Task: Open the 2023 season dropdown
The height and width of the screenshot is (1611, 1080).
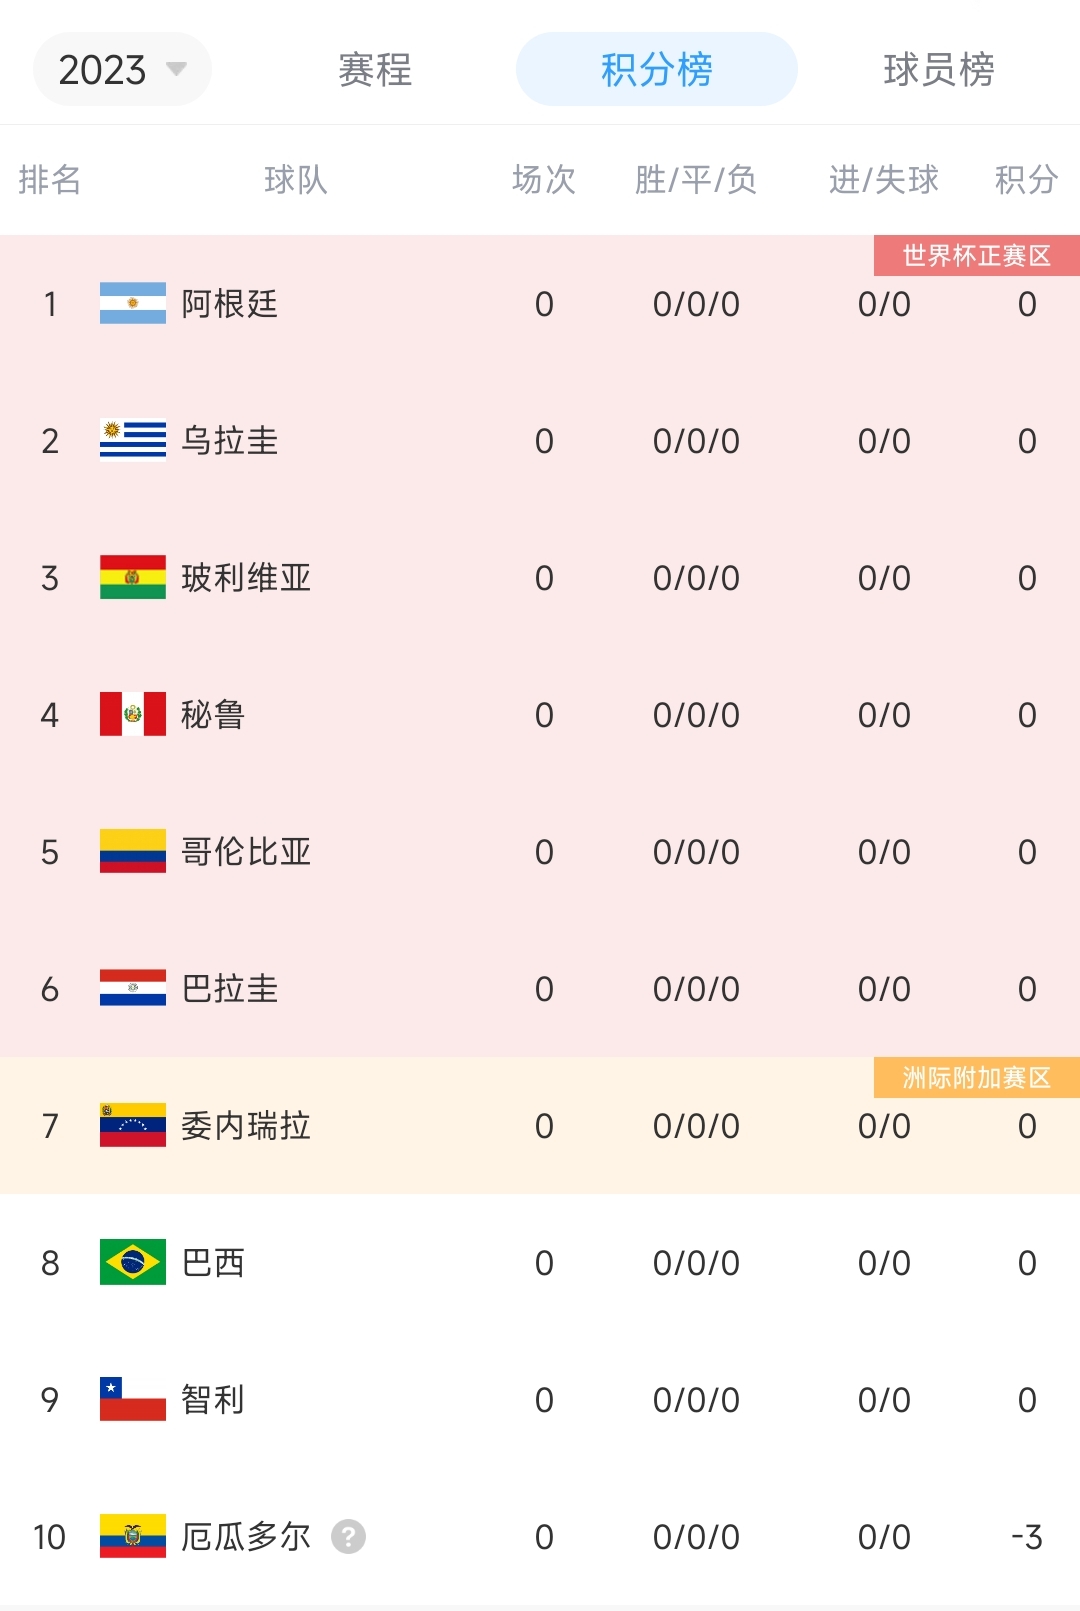Action: pyautogui.click(x=122, y=69)
